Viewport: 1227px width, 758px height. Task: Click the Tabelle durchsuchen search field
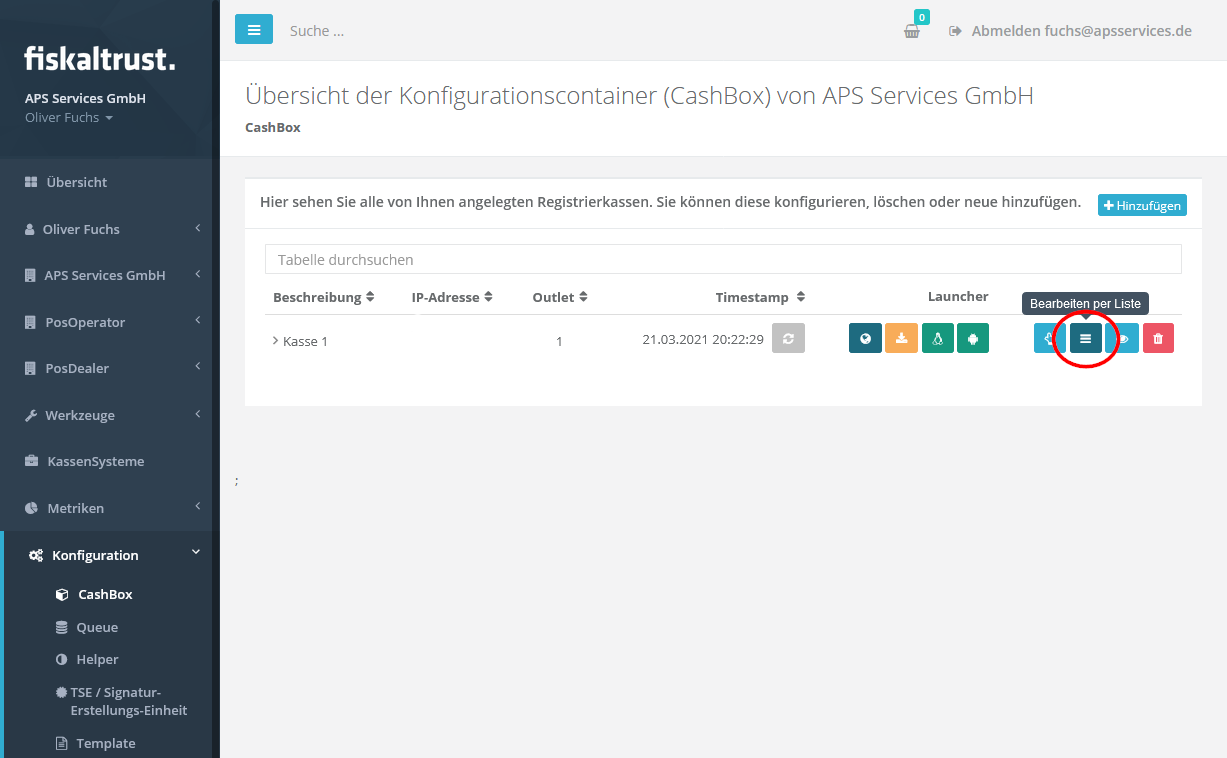722,259
